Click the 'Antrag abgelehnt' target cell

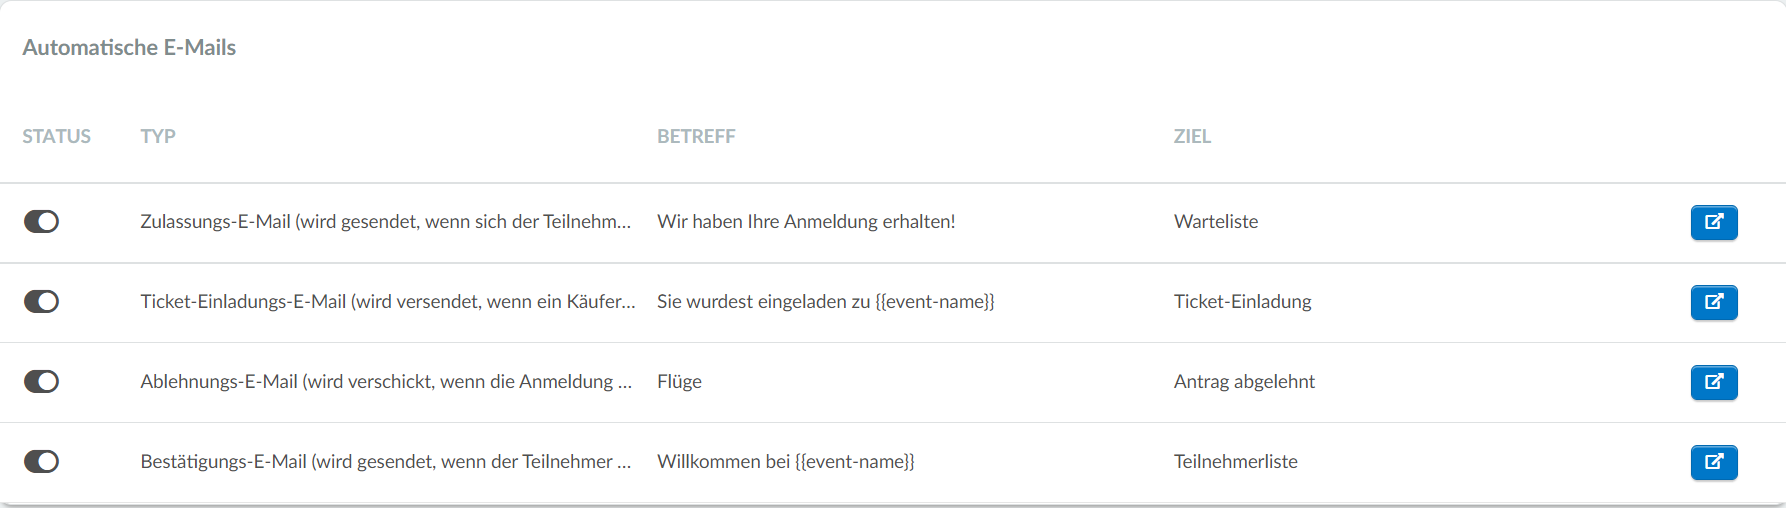coord(1244,381)
